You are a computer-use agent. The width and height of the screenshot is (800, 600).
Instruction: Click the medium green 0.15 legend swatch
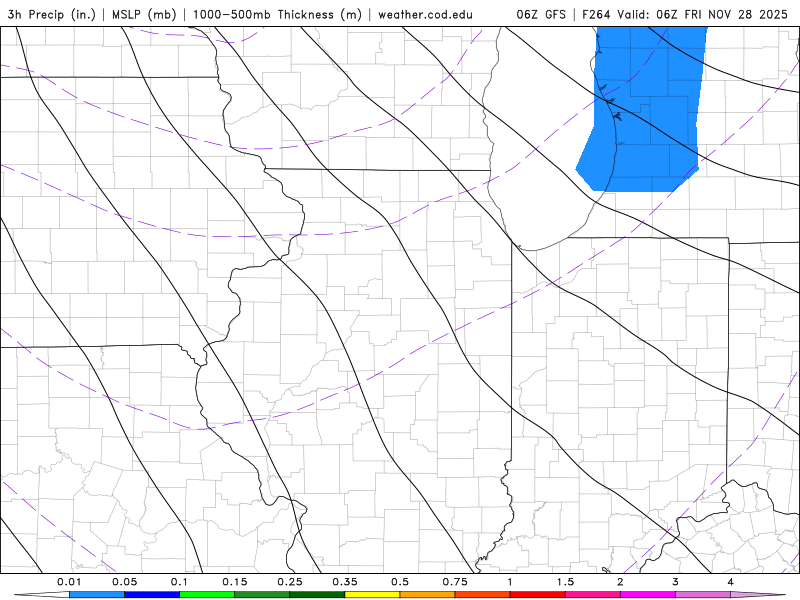262,595
